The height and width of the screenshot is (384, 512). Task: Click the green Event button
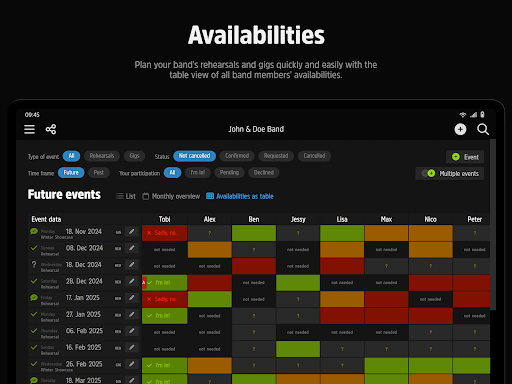465,157
